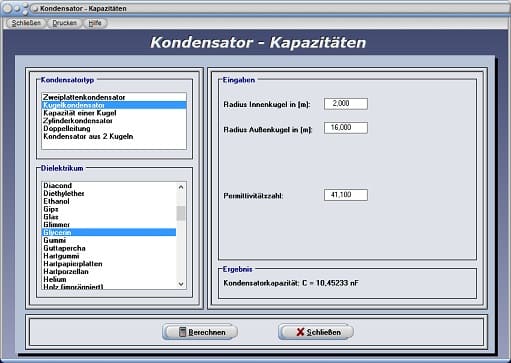Viewport: 511px width, 363px height.
Task: Choose Gummi dielectric
Action: coord(109,240)
